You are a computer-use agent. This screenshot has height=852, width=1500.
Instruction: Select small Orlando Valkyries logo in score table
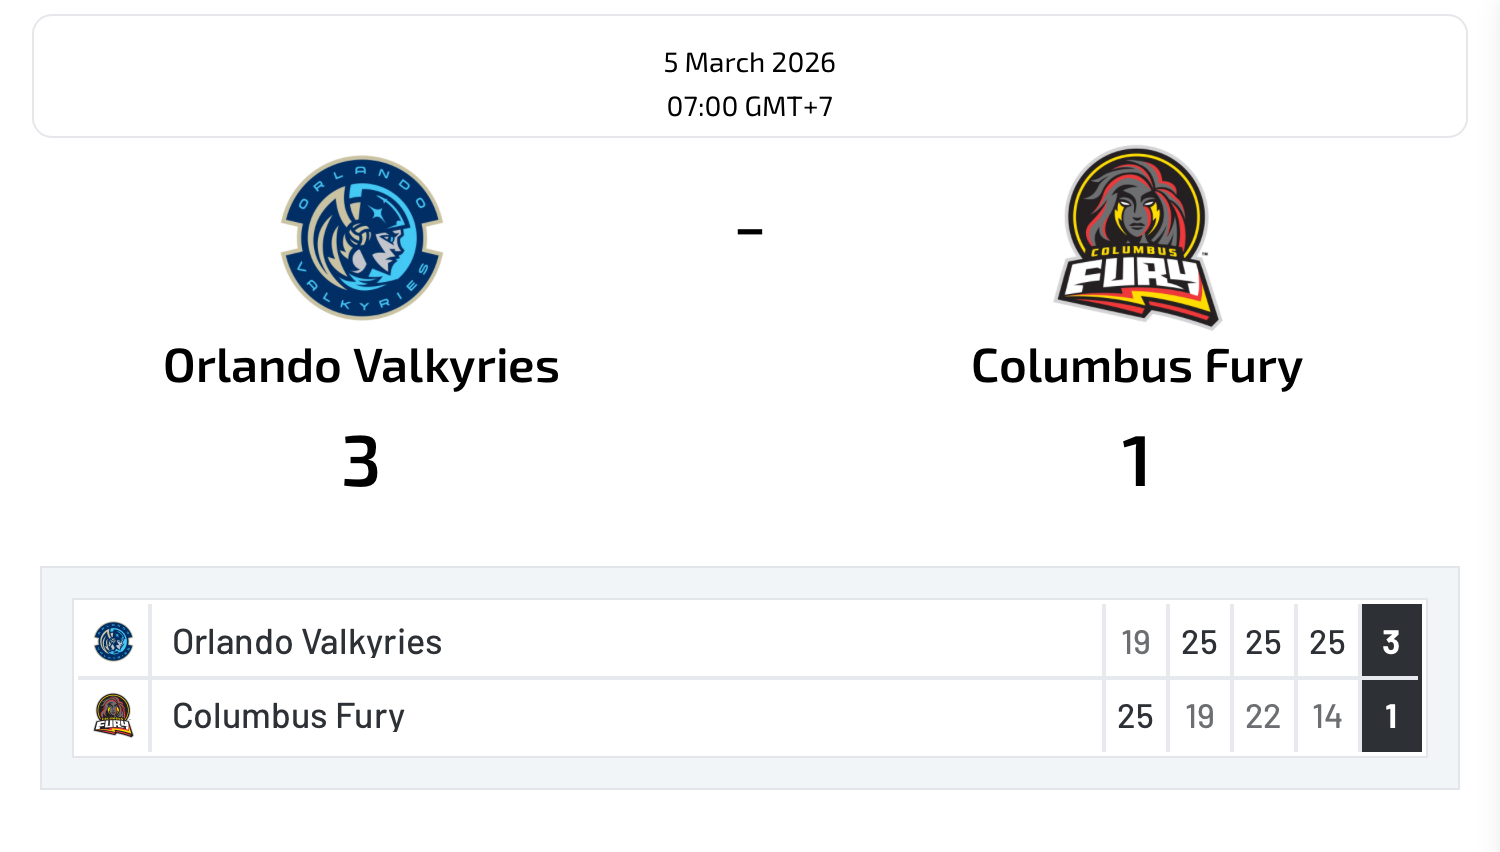(x=113, y=641)
